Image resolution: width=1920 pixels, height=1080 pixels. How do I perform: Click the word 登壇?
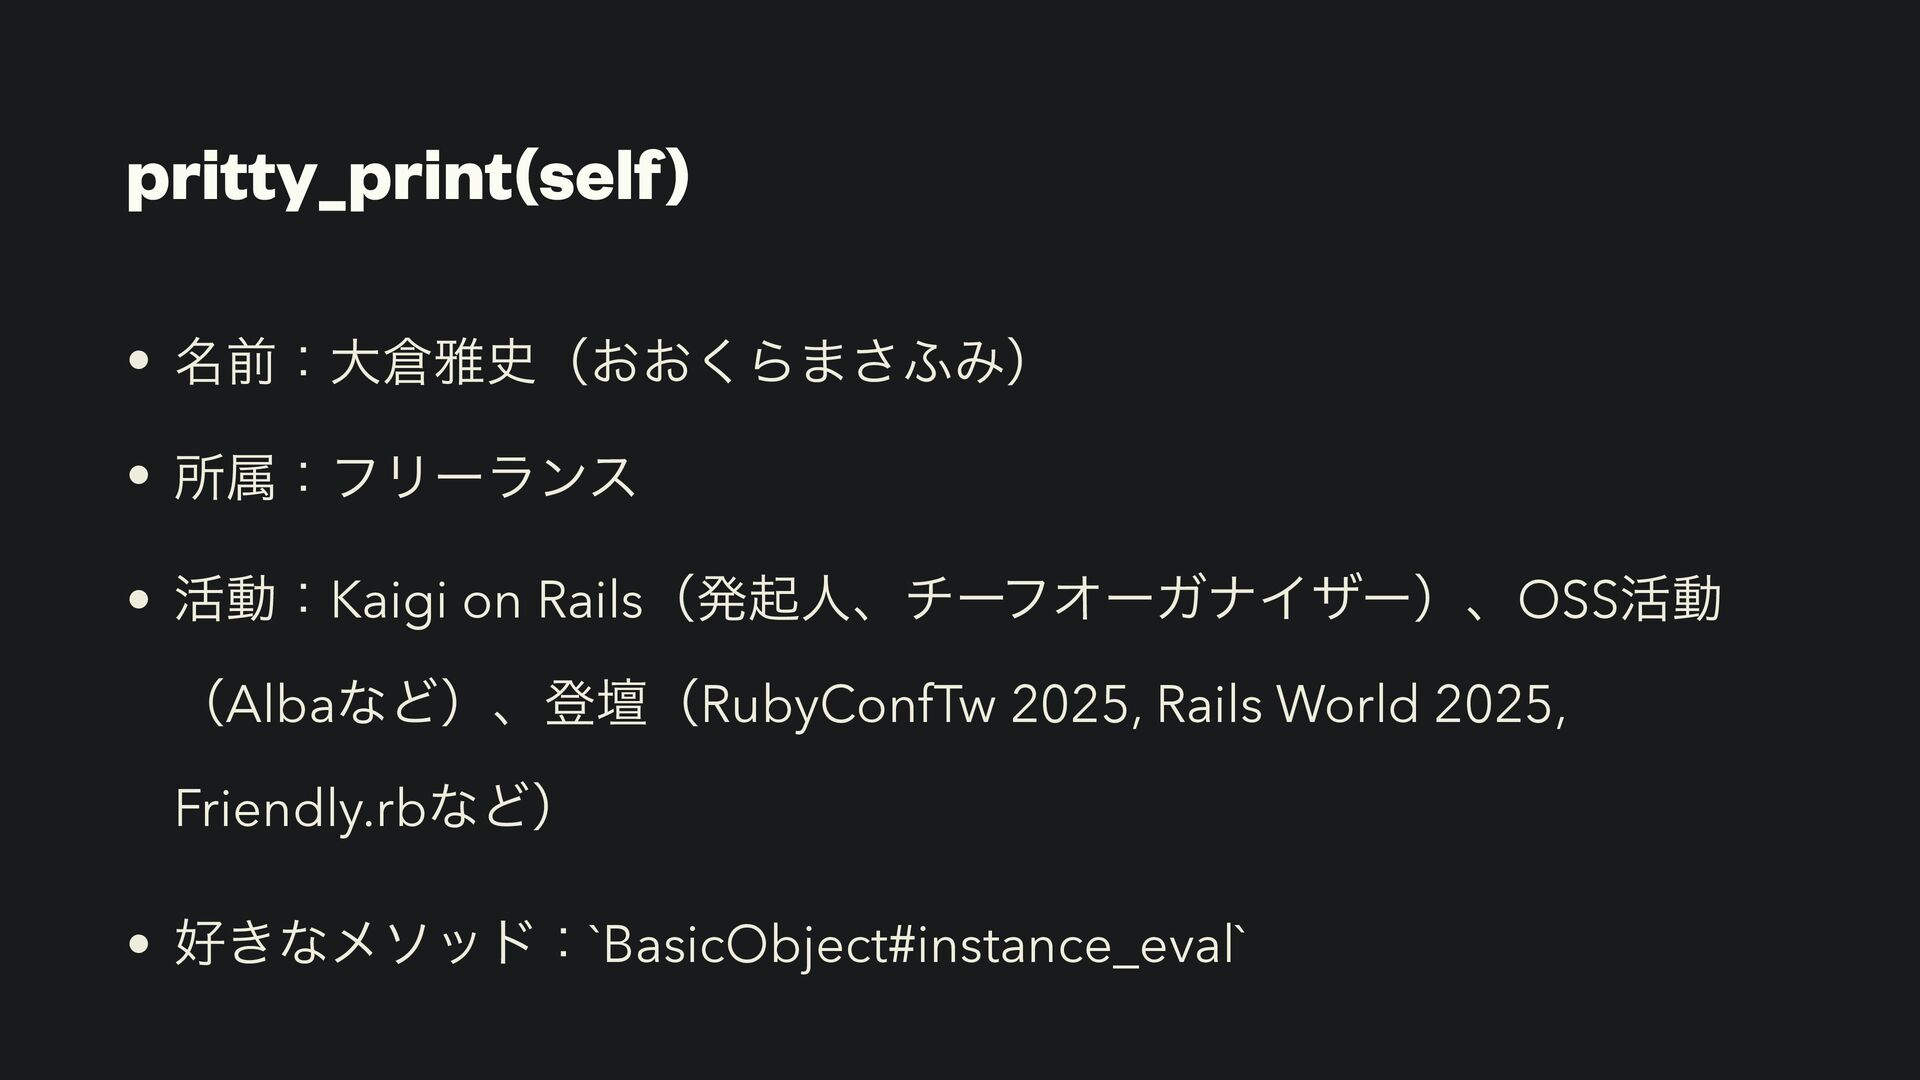595,705
